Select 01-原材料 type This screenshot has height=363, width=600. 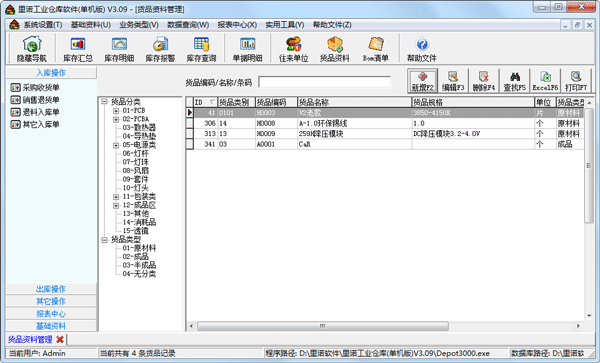139,248
